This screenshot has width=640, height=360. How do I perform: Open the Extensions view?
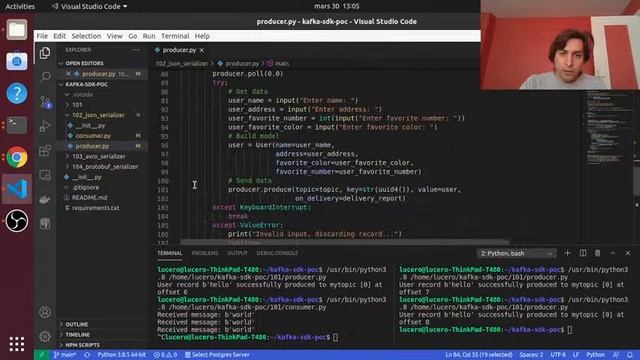tap(45, 150)
